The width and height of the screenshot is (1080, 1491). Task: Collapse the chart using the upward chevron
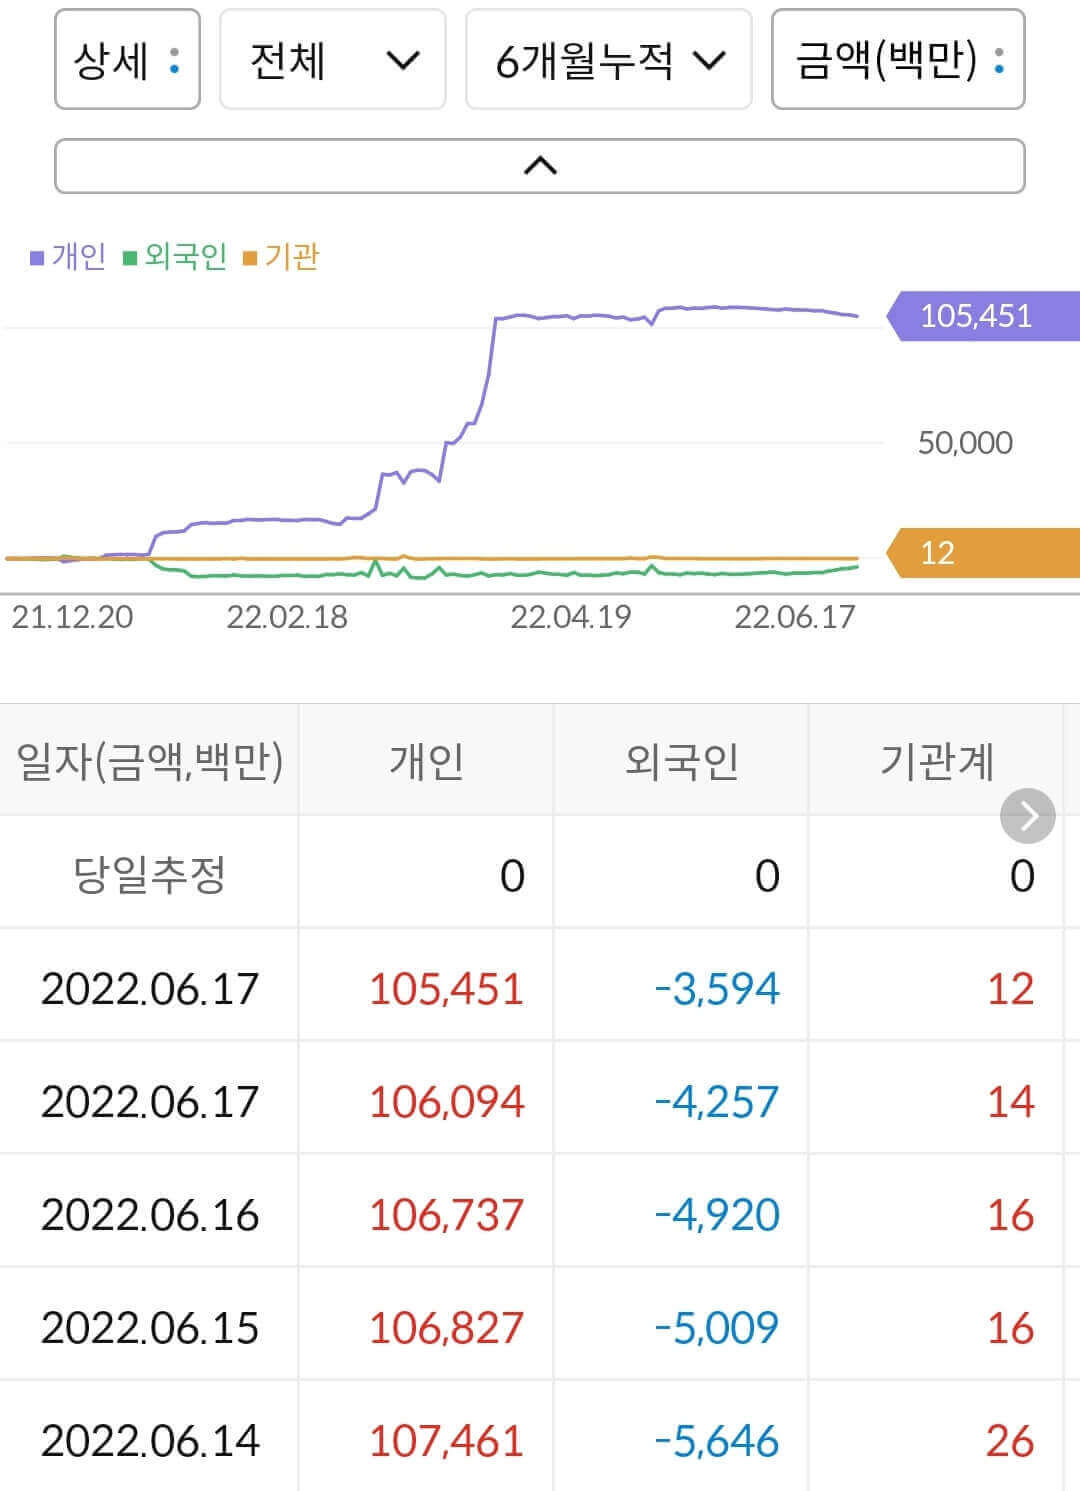540,163
